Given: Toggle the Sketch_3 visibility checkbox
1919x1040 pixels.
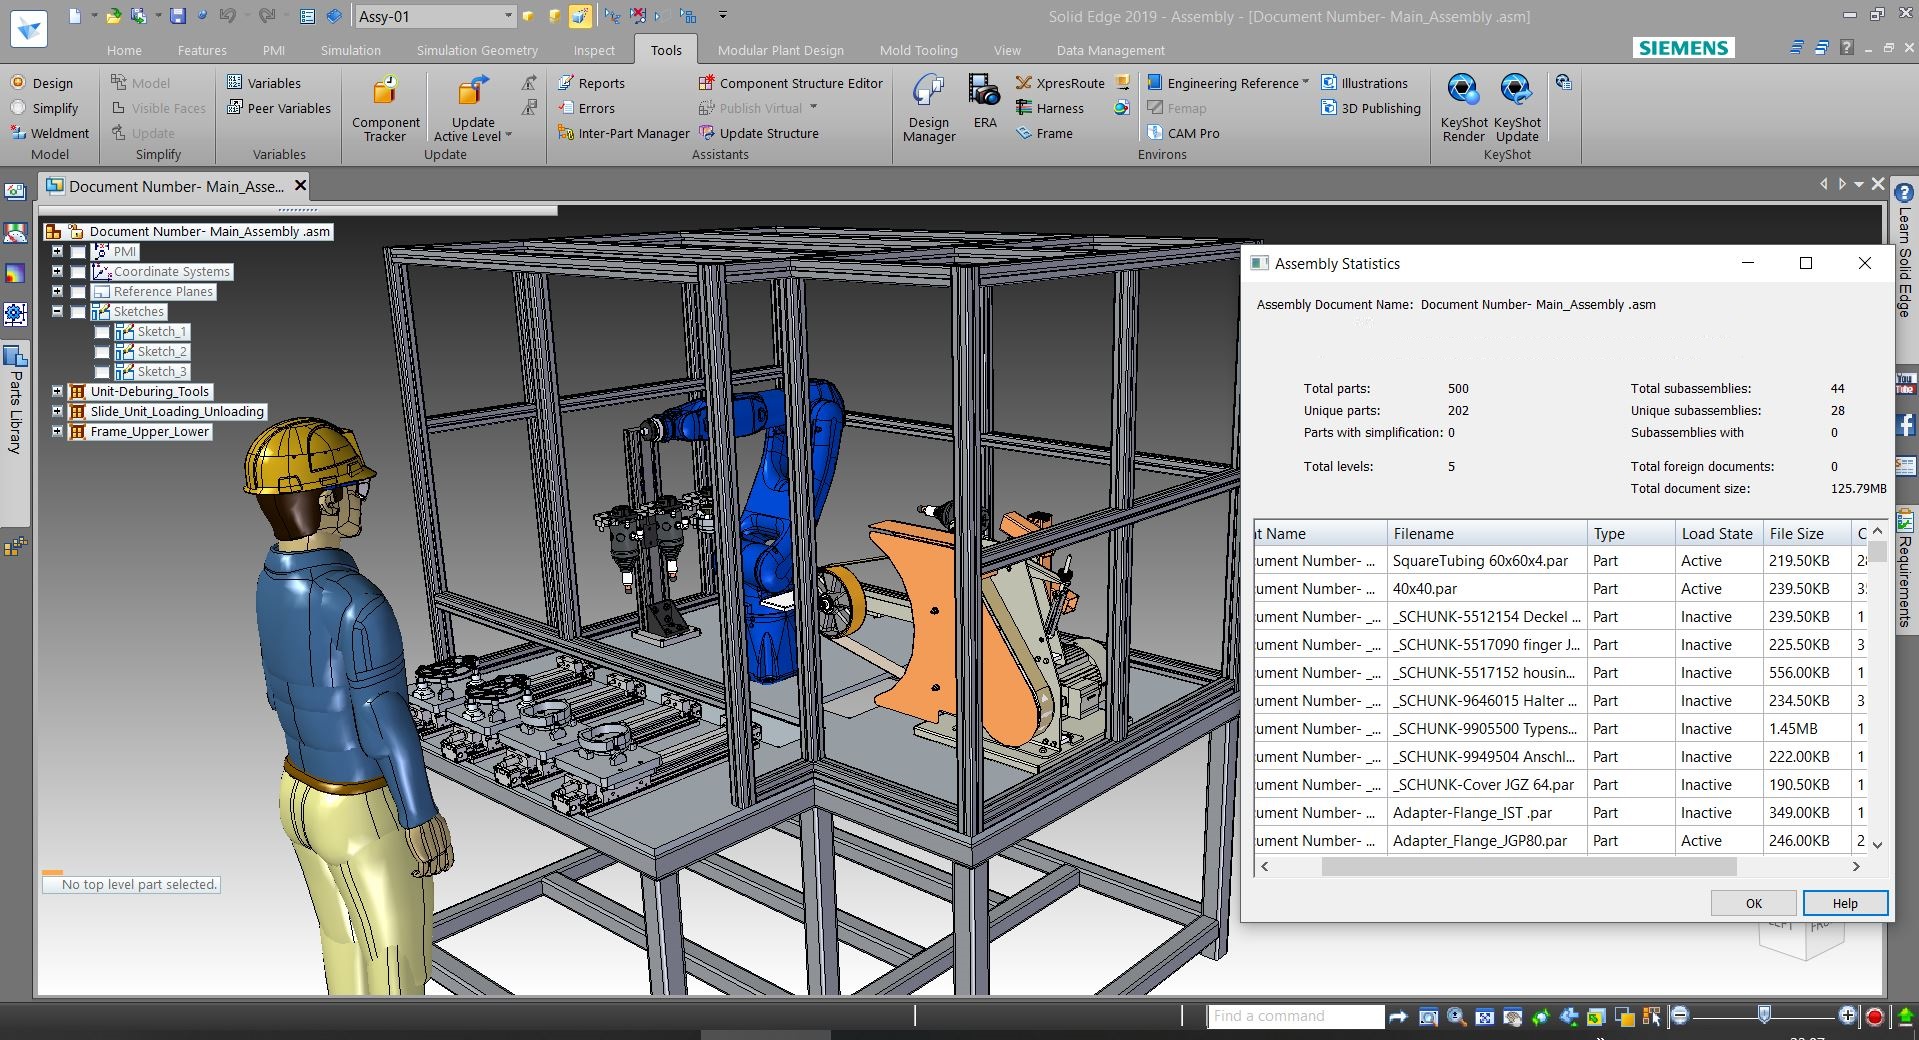Looking at the screenshot, I should [x=102, y=372].
